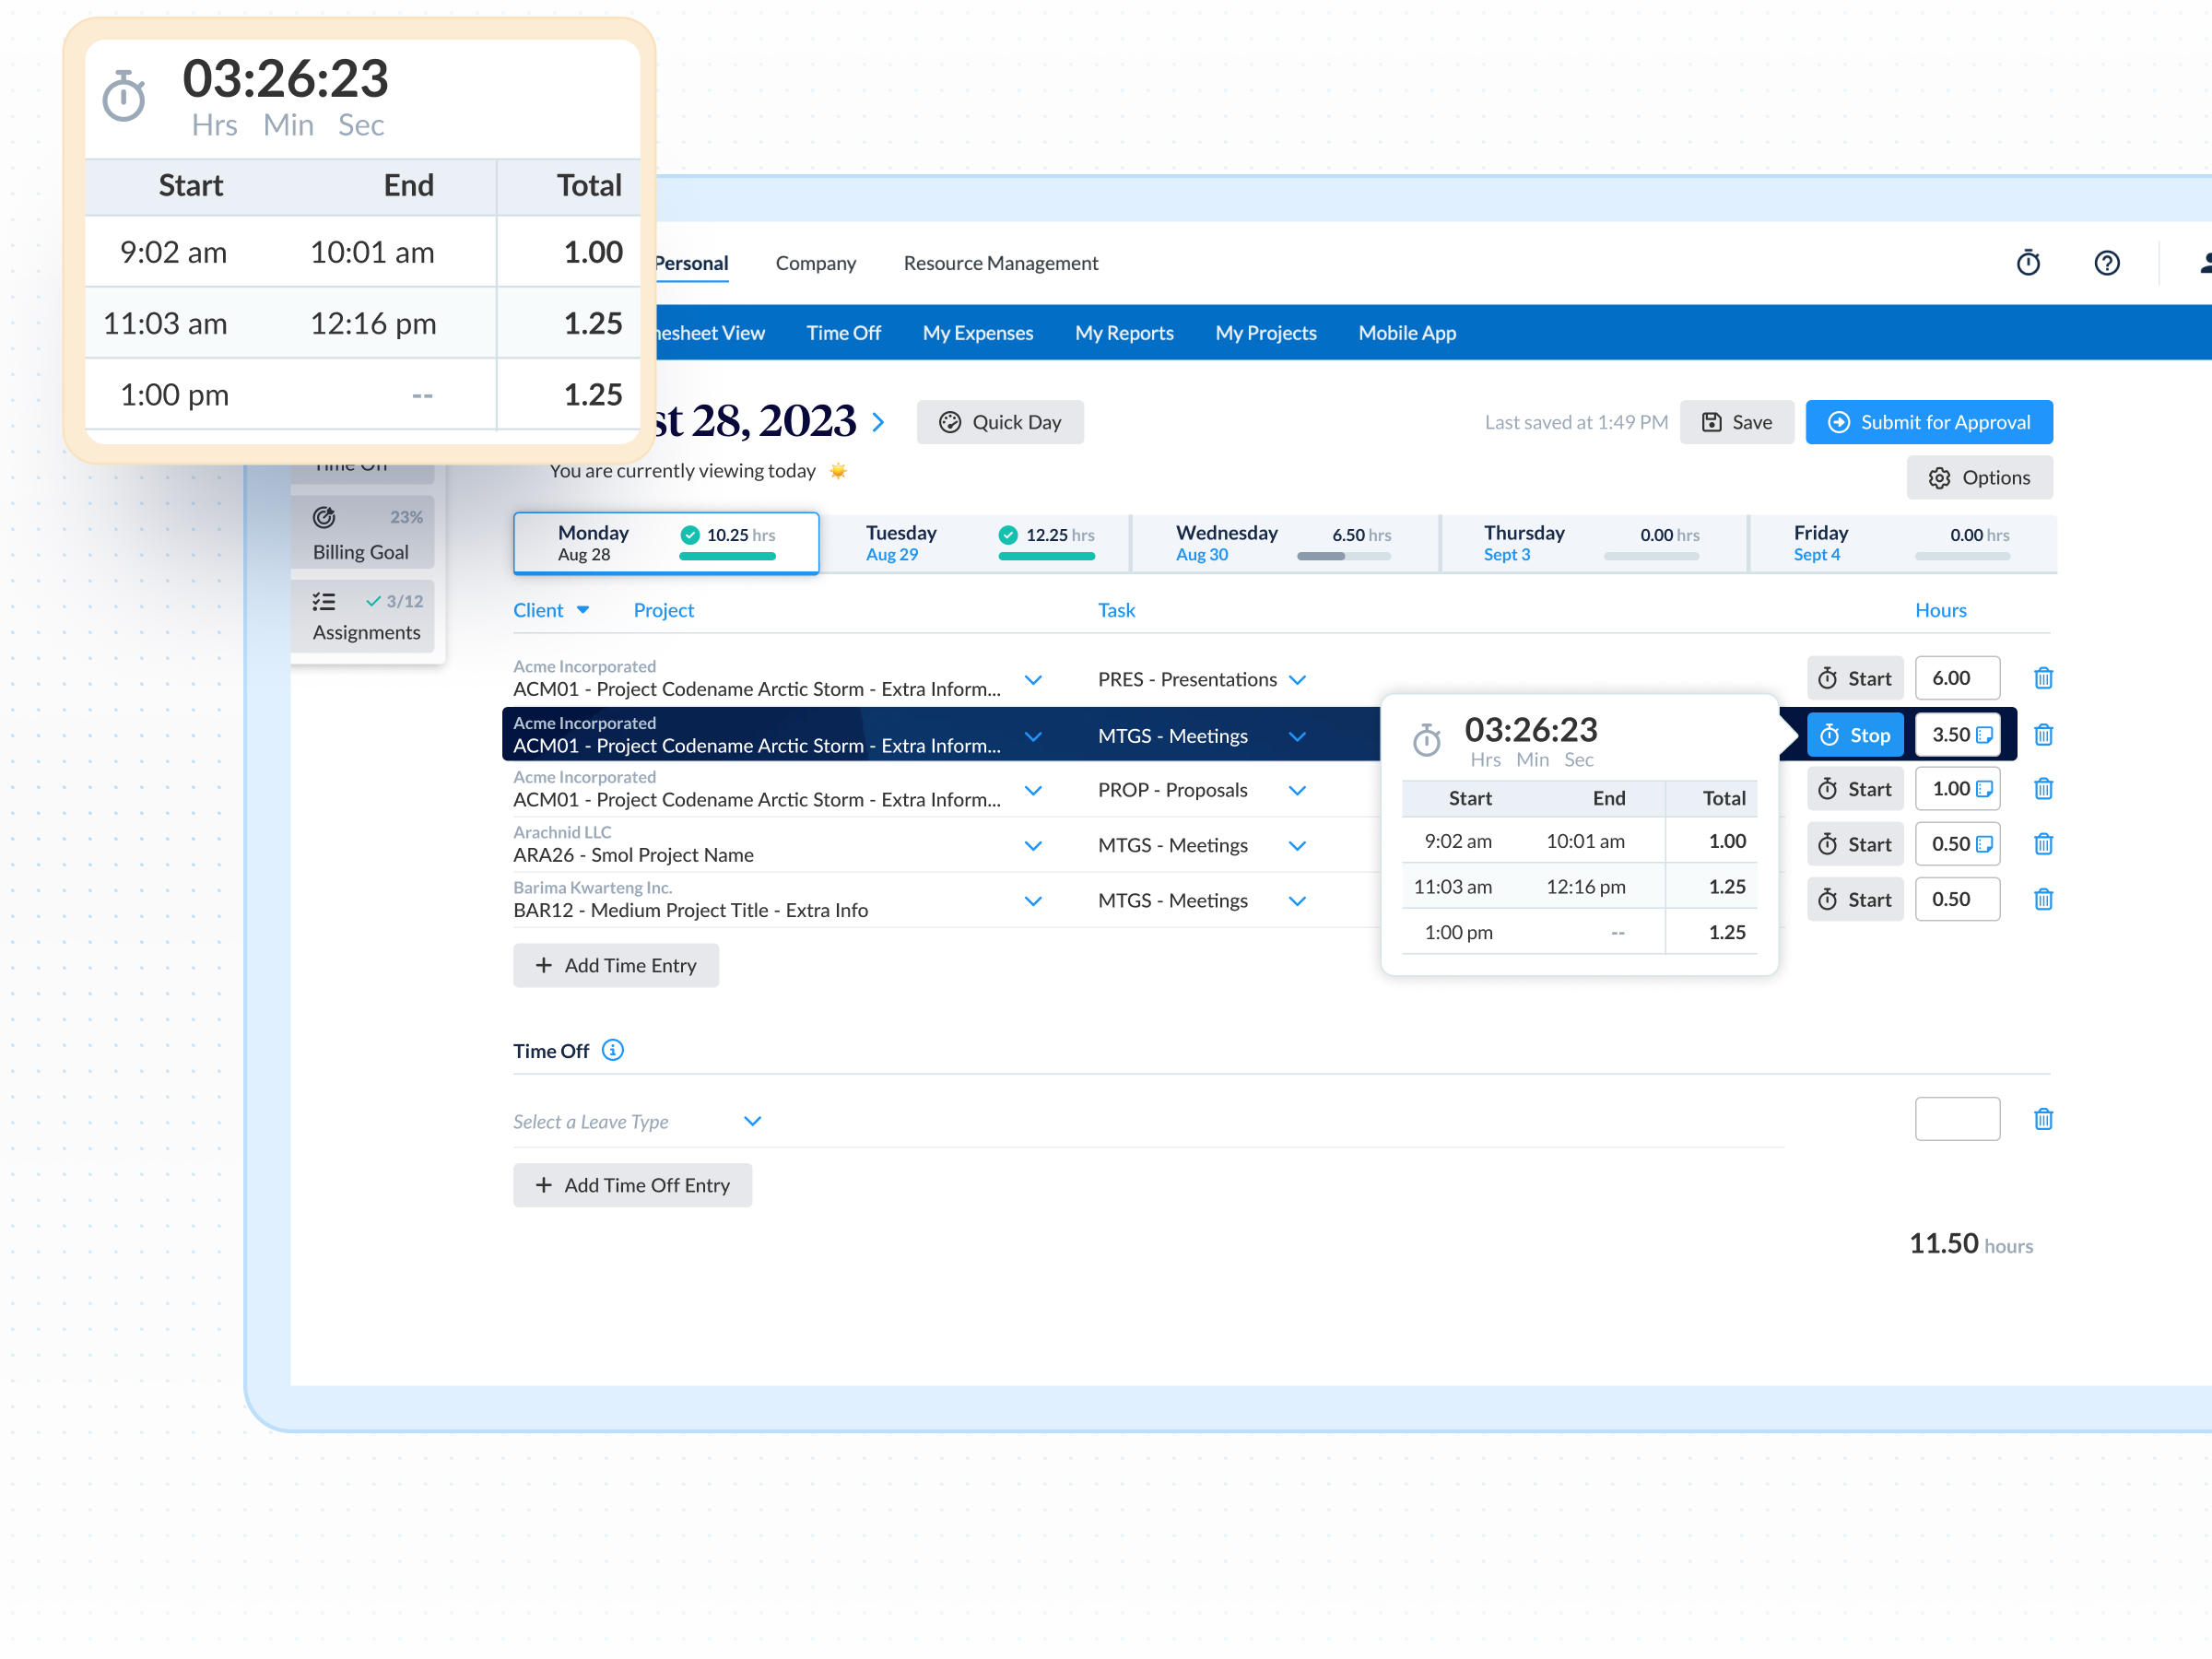Image resolution: width=2212 pixels, height=1659 pixels.
Task: Start timer for PRES - Presentations row
Action: [x=1854, y=679]
